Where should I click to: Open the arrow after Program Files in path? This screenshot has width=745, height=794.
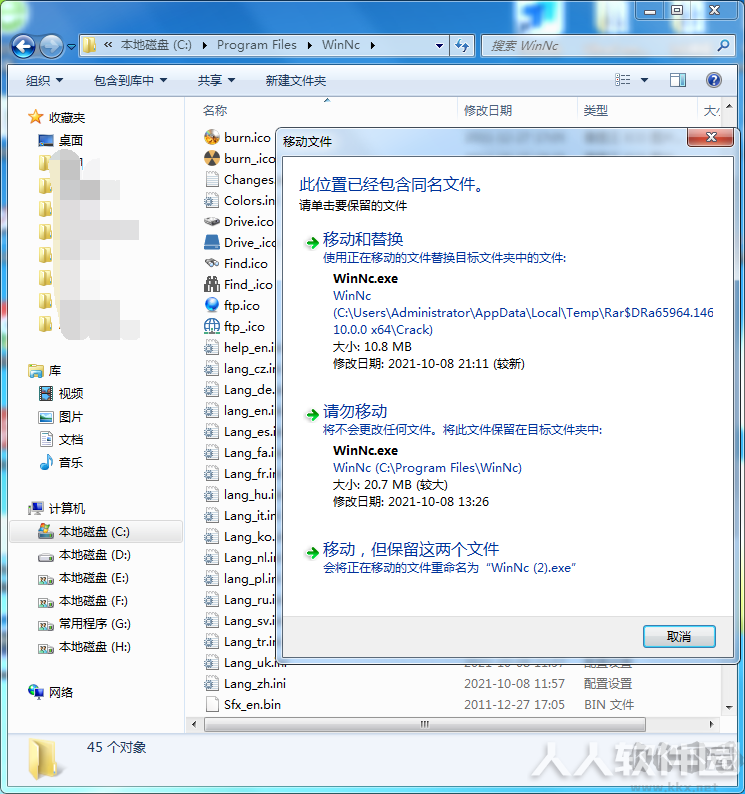coord(309,46)
